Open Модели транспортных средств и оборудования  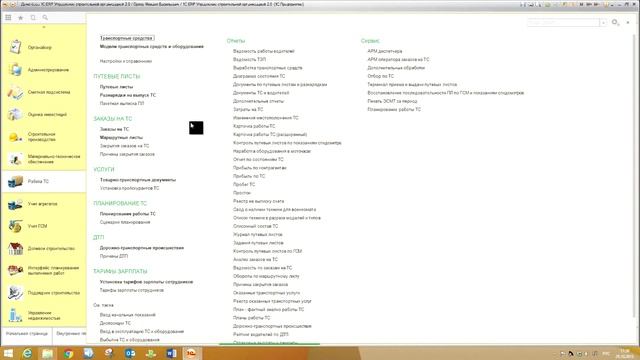coord(151,47)
